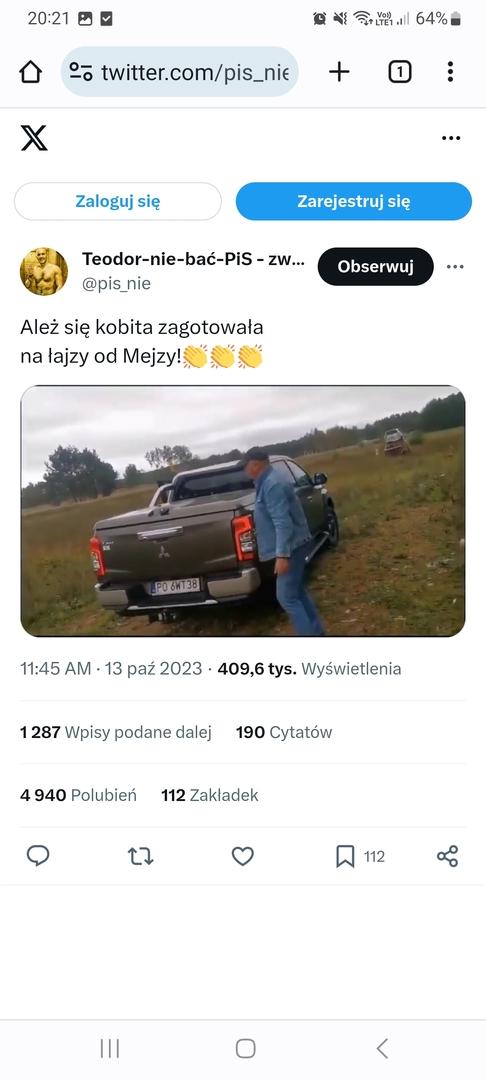Viewport: 486px width, 1080px height.
Task: Play the pickup truck video
Action: (x=243, y=510)
